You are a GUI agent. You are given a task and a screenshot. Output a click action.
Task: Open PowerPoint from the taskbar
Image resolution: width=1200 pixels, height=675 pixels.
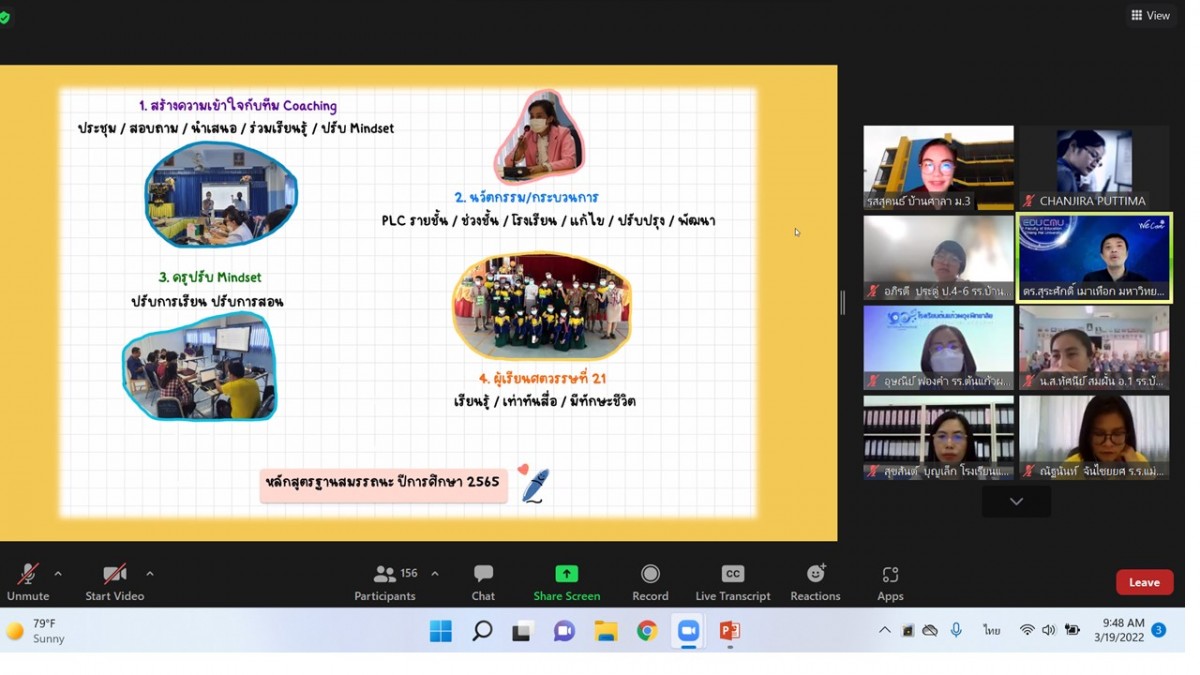730,631
